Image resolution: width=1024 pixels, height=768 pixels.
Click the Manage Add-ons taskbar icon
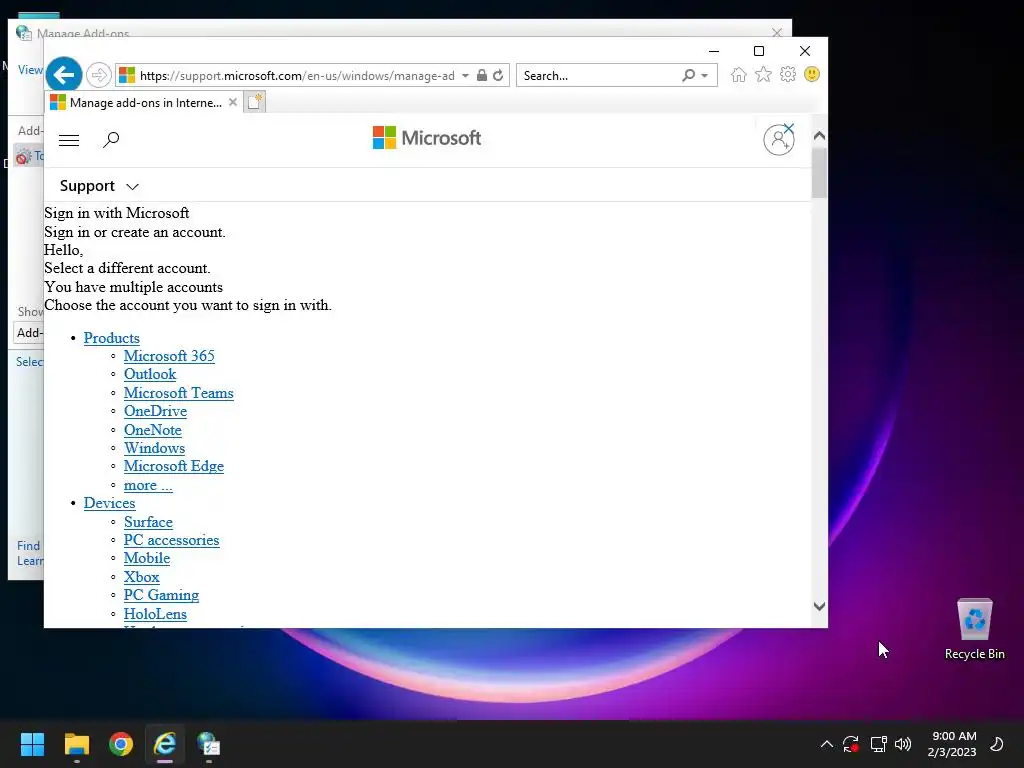[208, 744]
